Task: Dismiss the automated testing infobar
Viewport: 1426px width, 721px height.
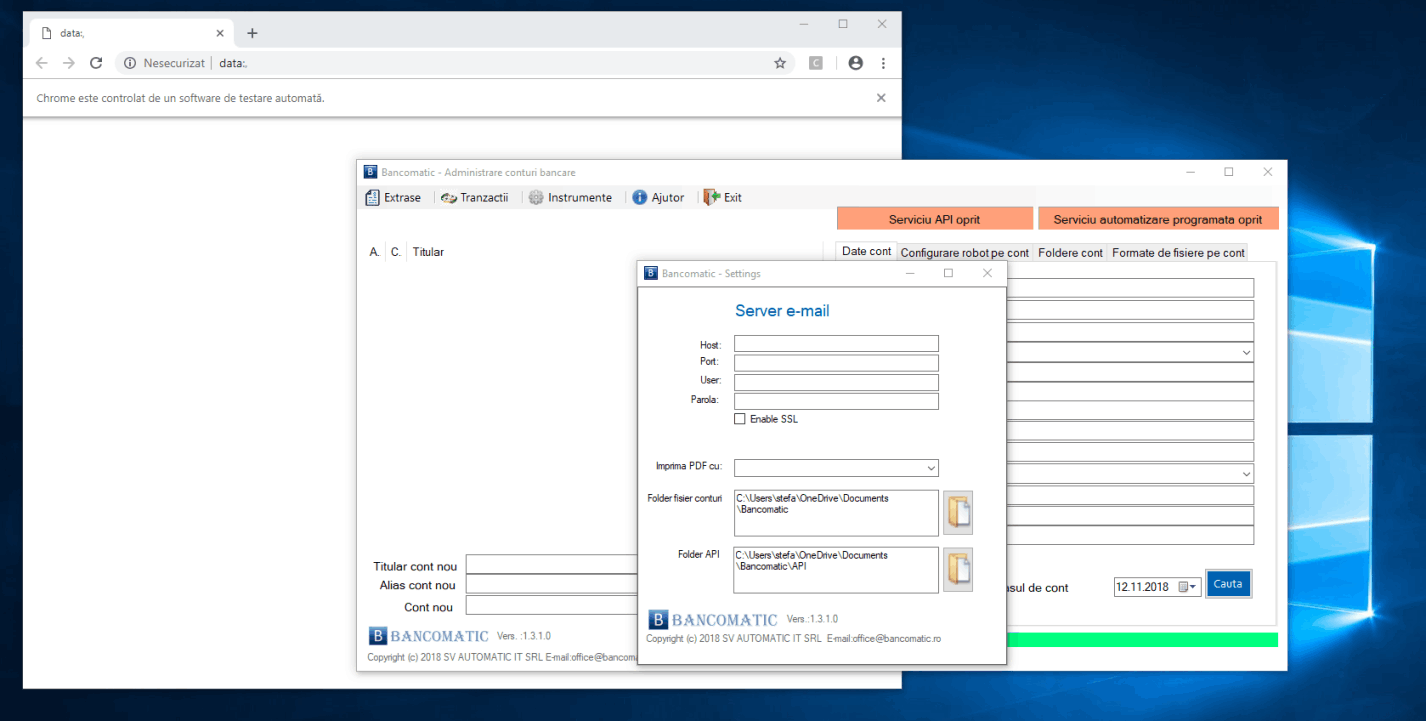Action: click(881, 98)
